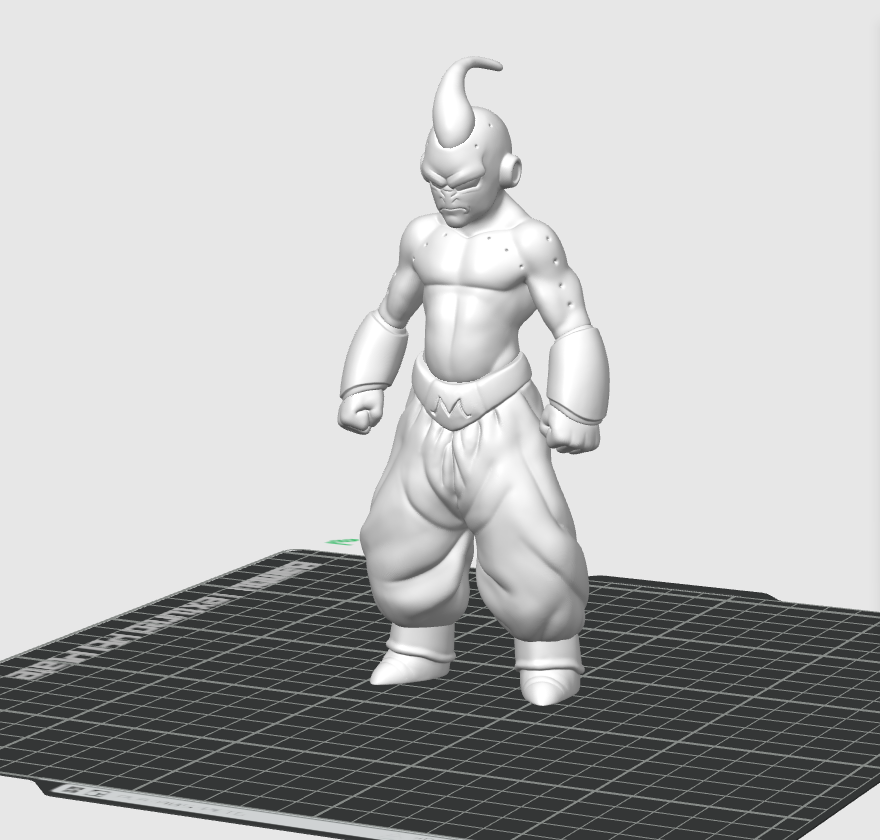The width and height of the screenshot is (880, 840).
Task: Click the model's clenched fist on the left side
Action: pos(360,412)
